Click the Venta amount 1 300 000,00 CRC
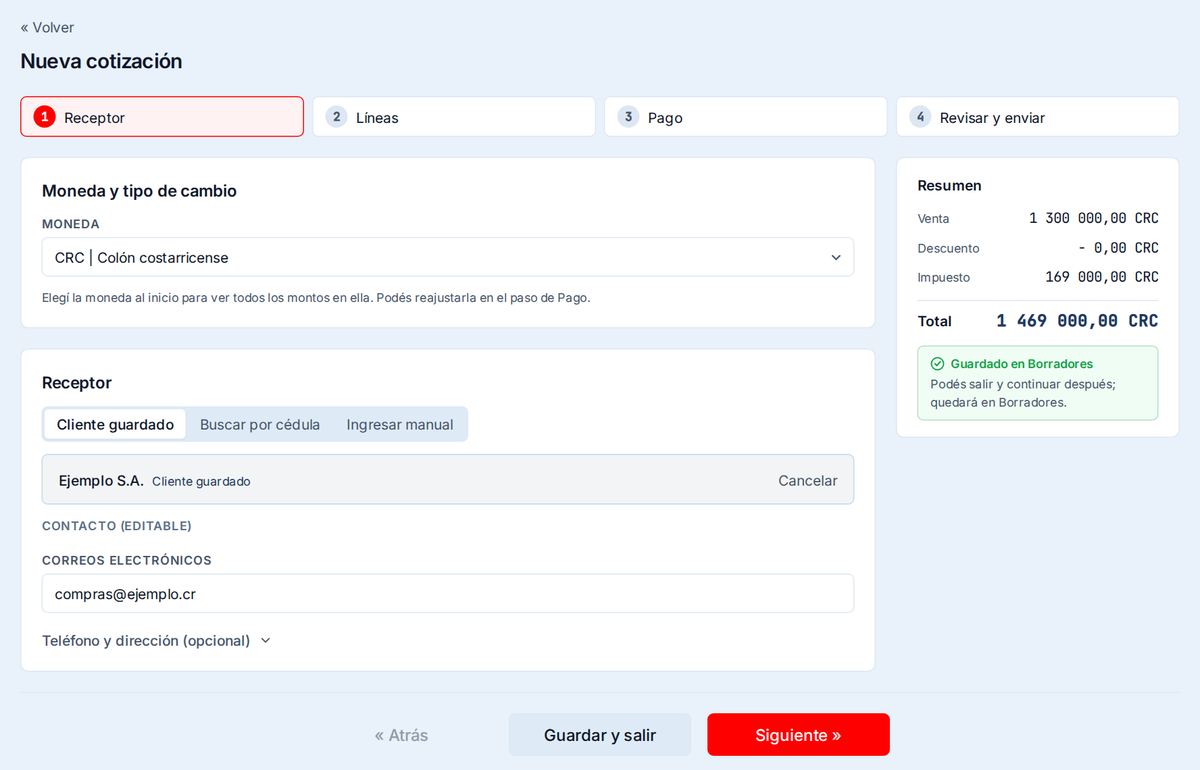 pyautogui.click(x=1094, y=218)
